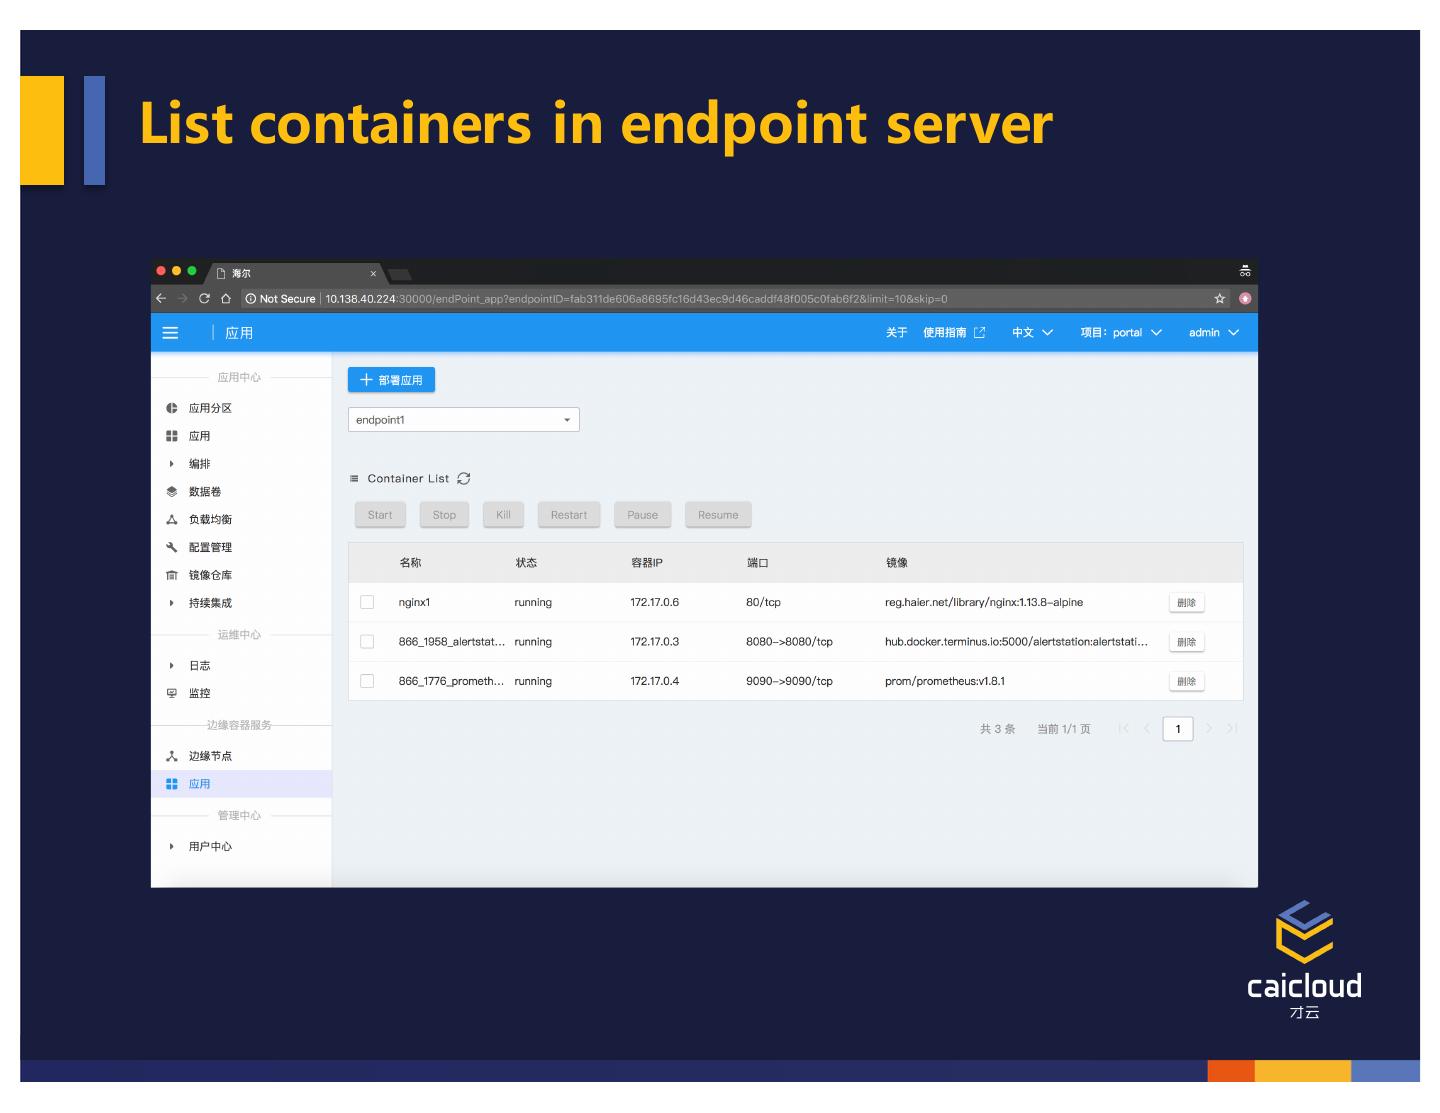Open 负载均衡 in the sidebar
The image size is (1440, 1113).
click(x=210, y=520)
